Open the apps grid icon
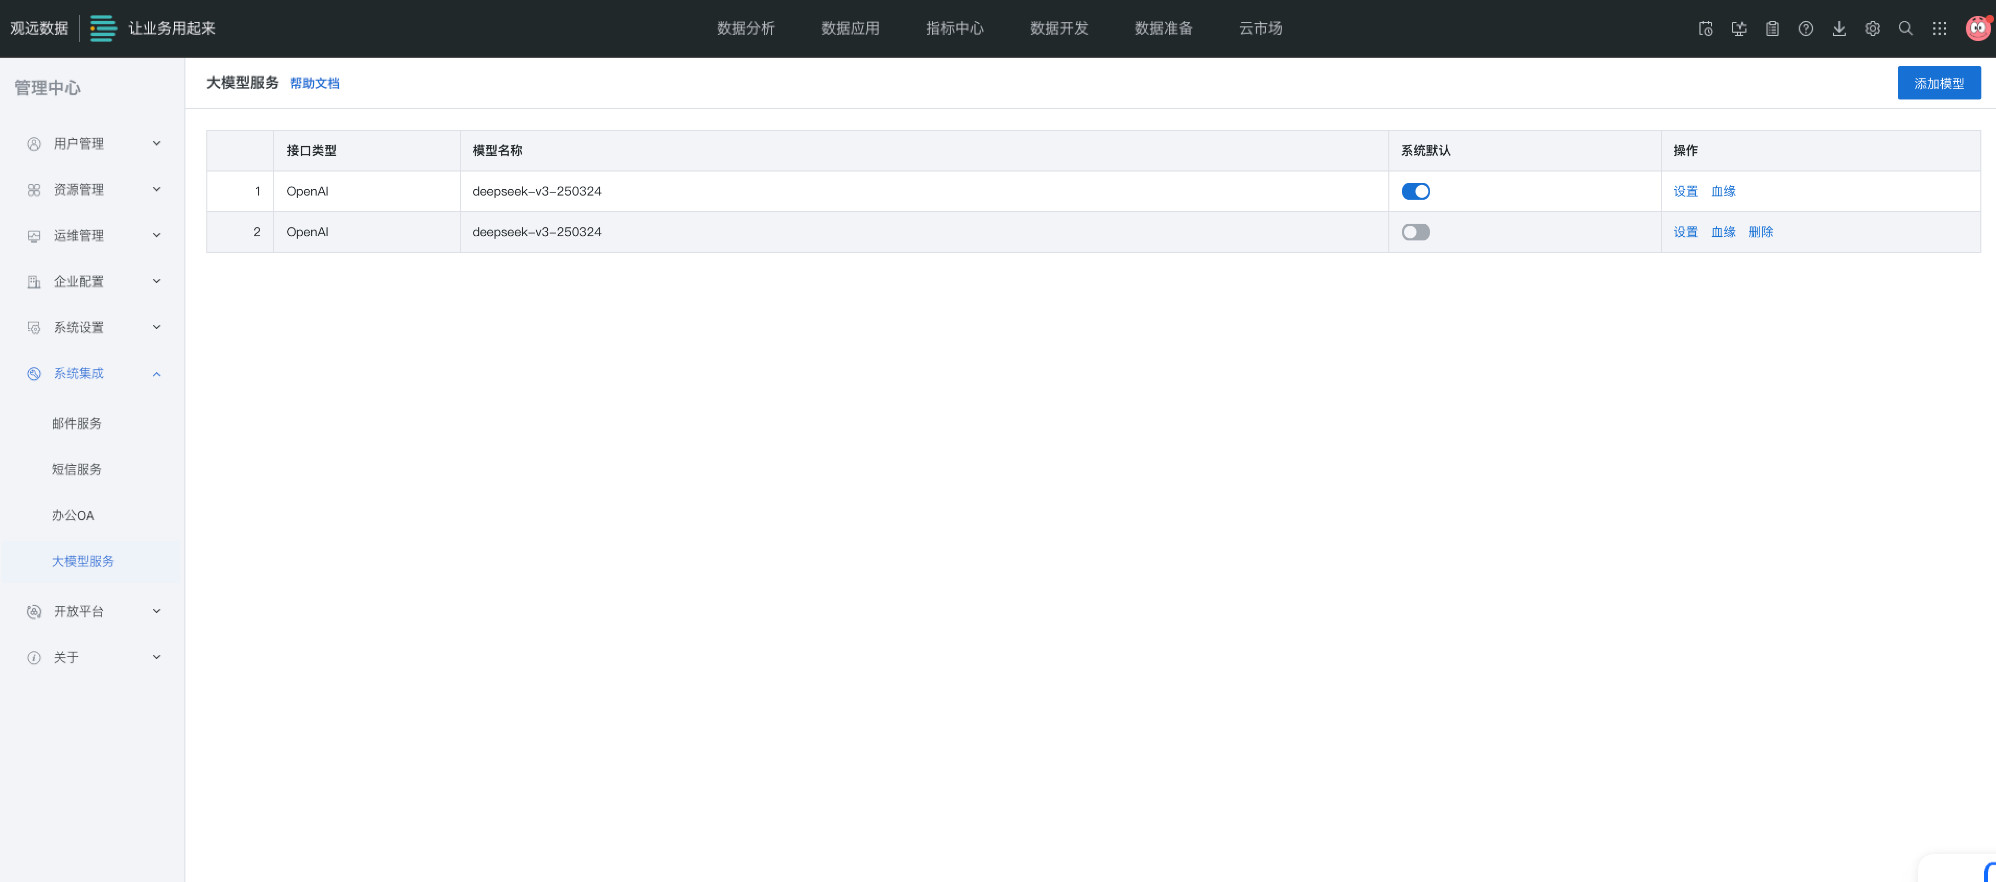This screenshot has height=882, width=1996. pyautogui.click(x=1939, y=29)
